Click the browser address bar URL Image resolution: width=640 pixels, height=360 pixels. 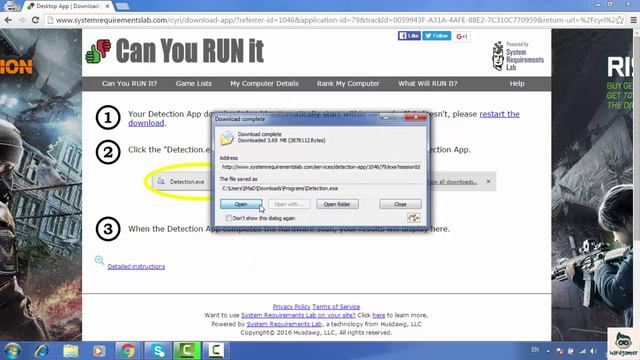click(335, 20)
